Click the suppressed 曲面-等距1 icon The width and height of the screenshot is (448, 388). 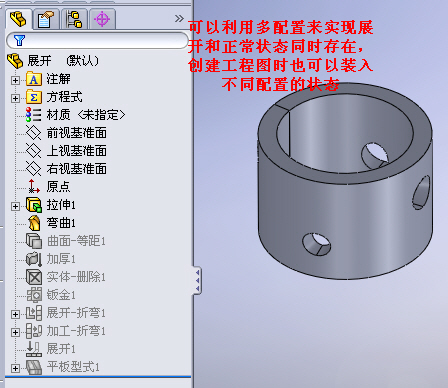(x=34, y=241)
